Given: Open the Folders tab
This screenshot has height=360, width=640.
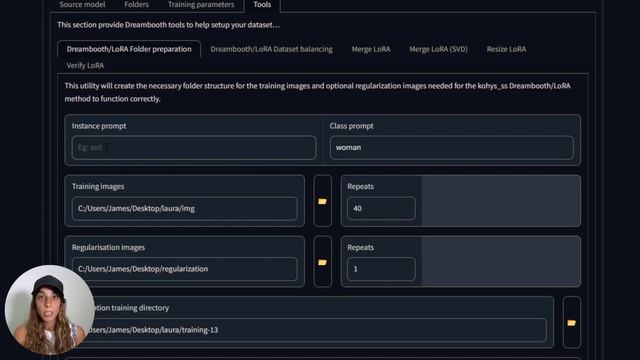Looking at the screenshot, I should tap(136, 4).
